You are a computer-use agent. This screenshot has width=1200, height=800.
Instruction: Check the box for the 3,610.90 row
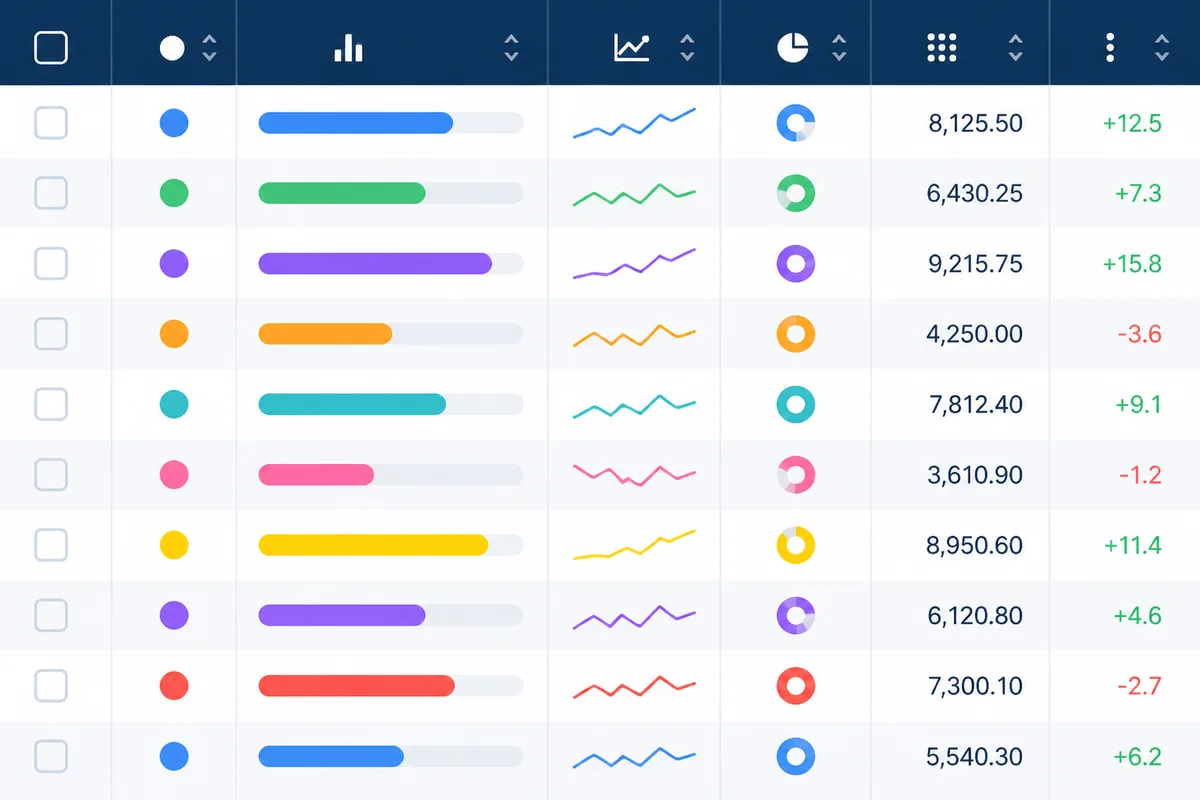(x=51, y=475)
